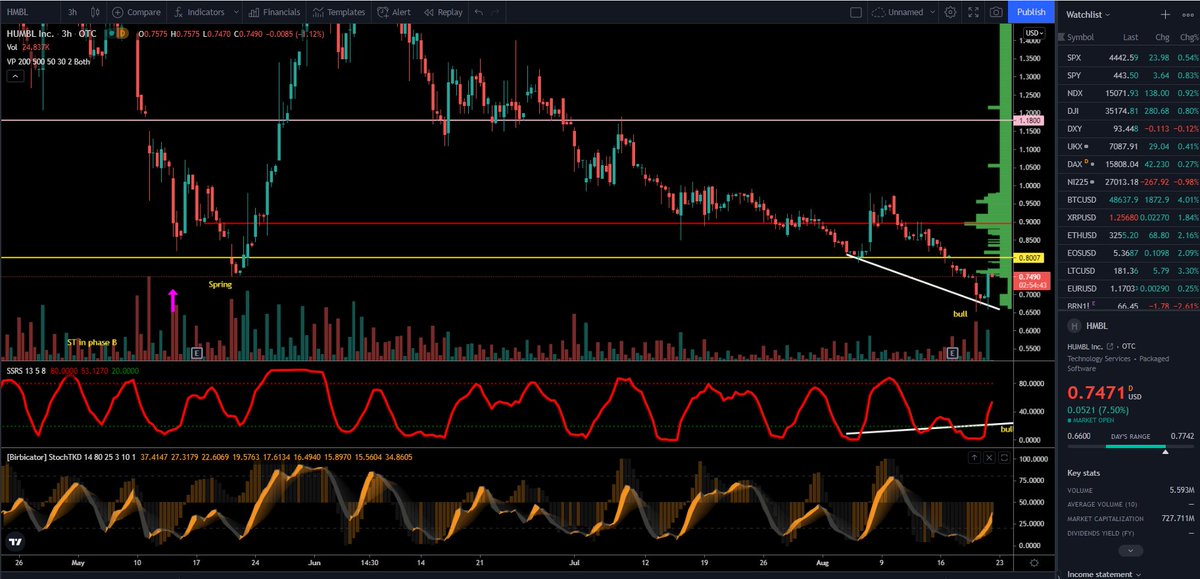Add a symbol to the watchlist

pyautogui.click(x=1165, y=15)
